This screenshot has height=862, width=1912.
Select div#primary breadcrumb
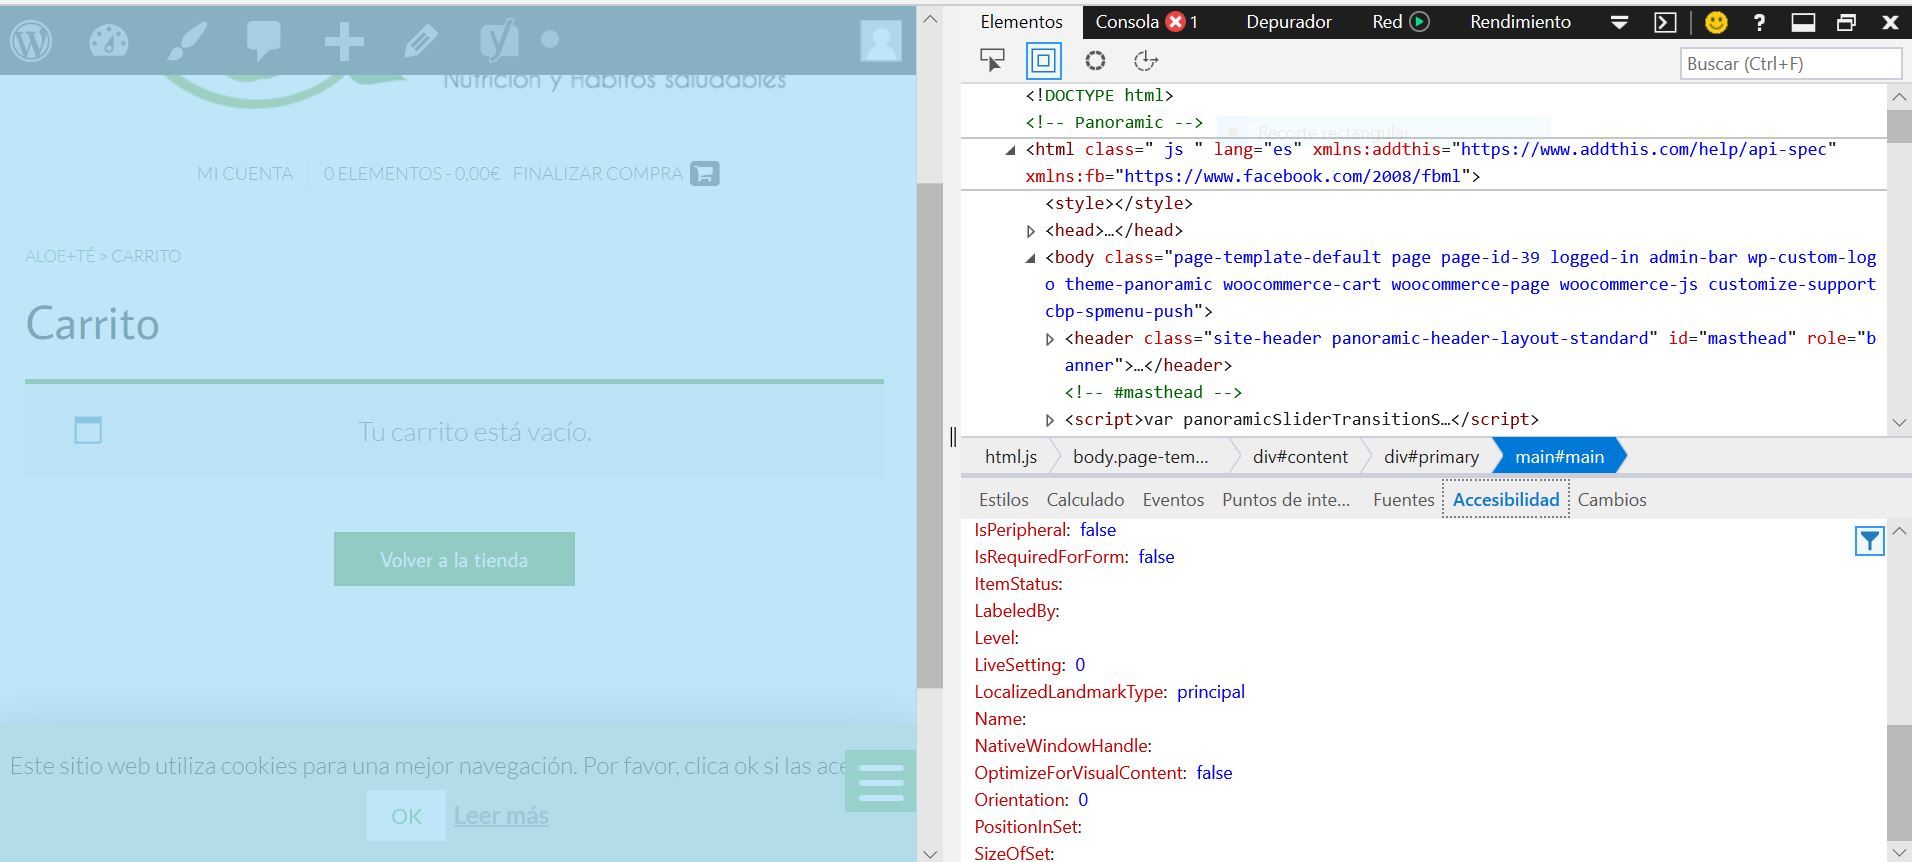(x=1431, y=456)
